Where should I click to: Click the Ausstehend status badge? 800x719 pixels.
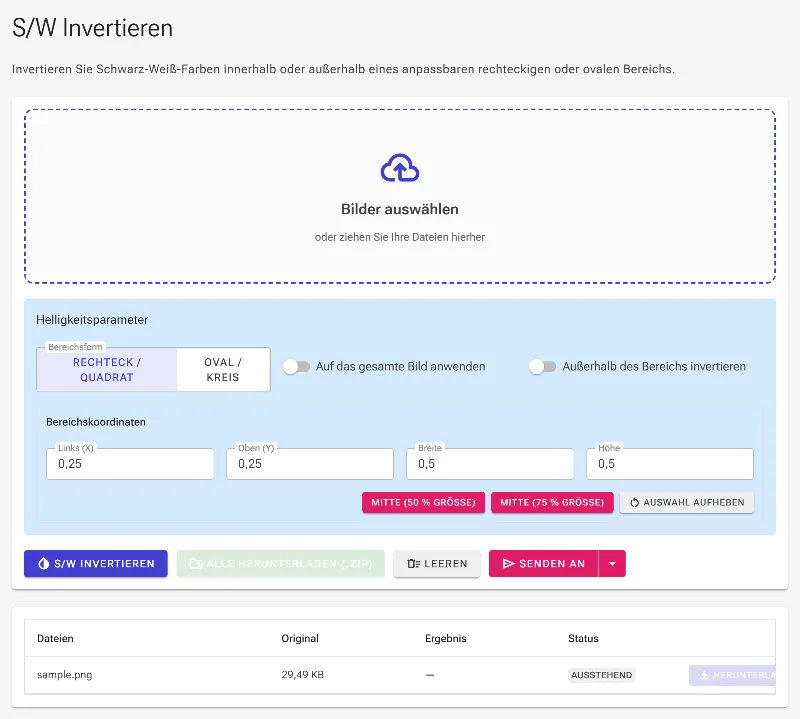[x=602, y=675]
